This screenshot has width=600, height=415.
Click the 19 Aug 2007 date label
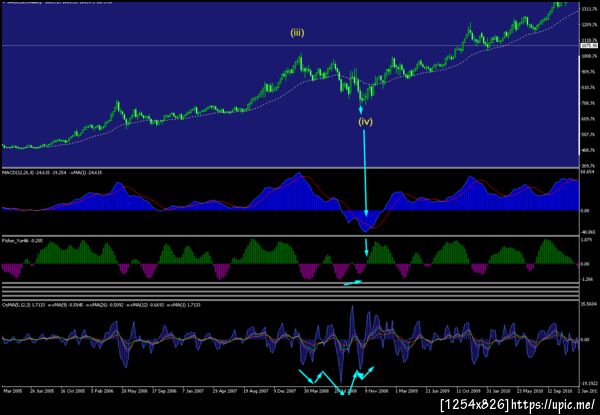(256, 391)
